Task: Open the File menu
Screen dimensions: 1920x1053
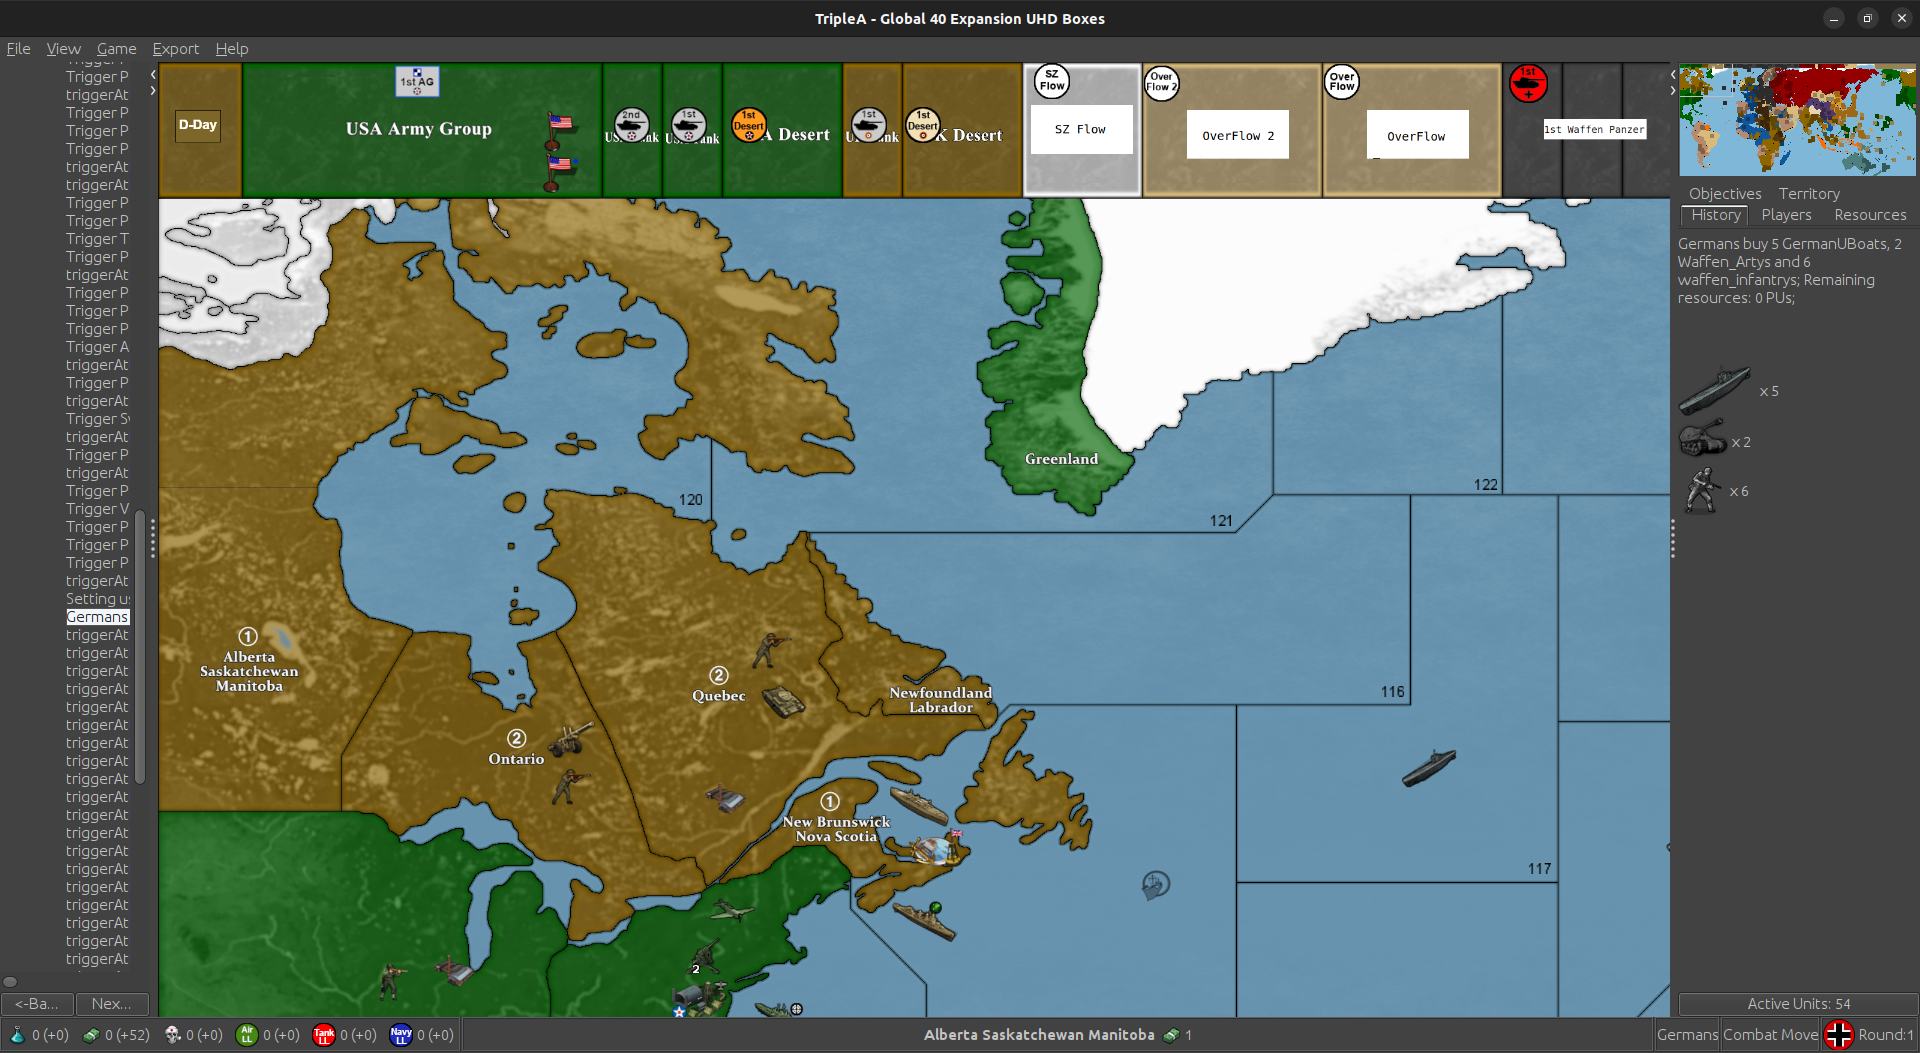Action: 18,48
